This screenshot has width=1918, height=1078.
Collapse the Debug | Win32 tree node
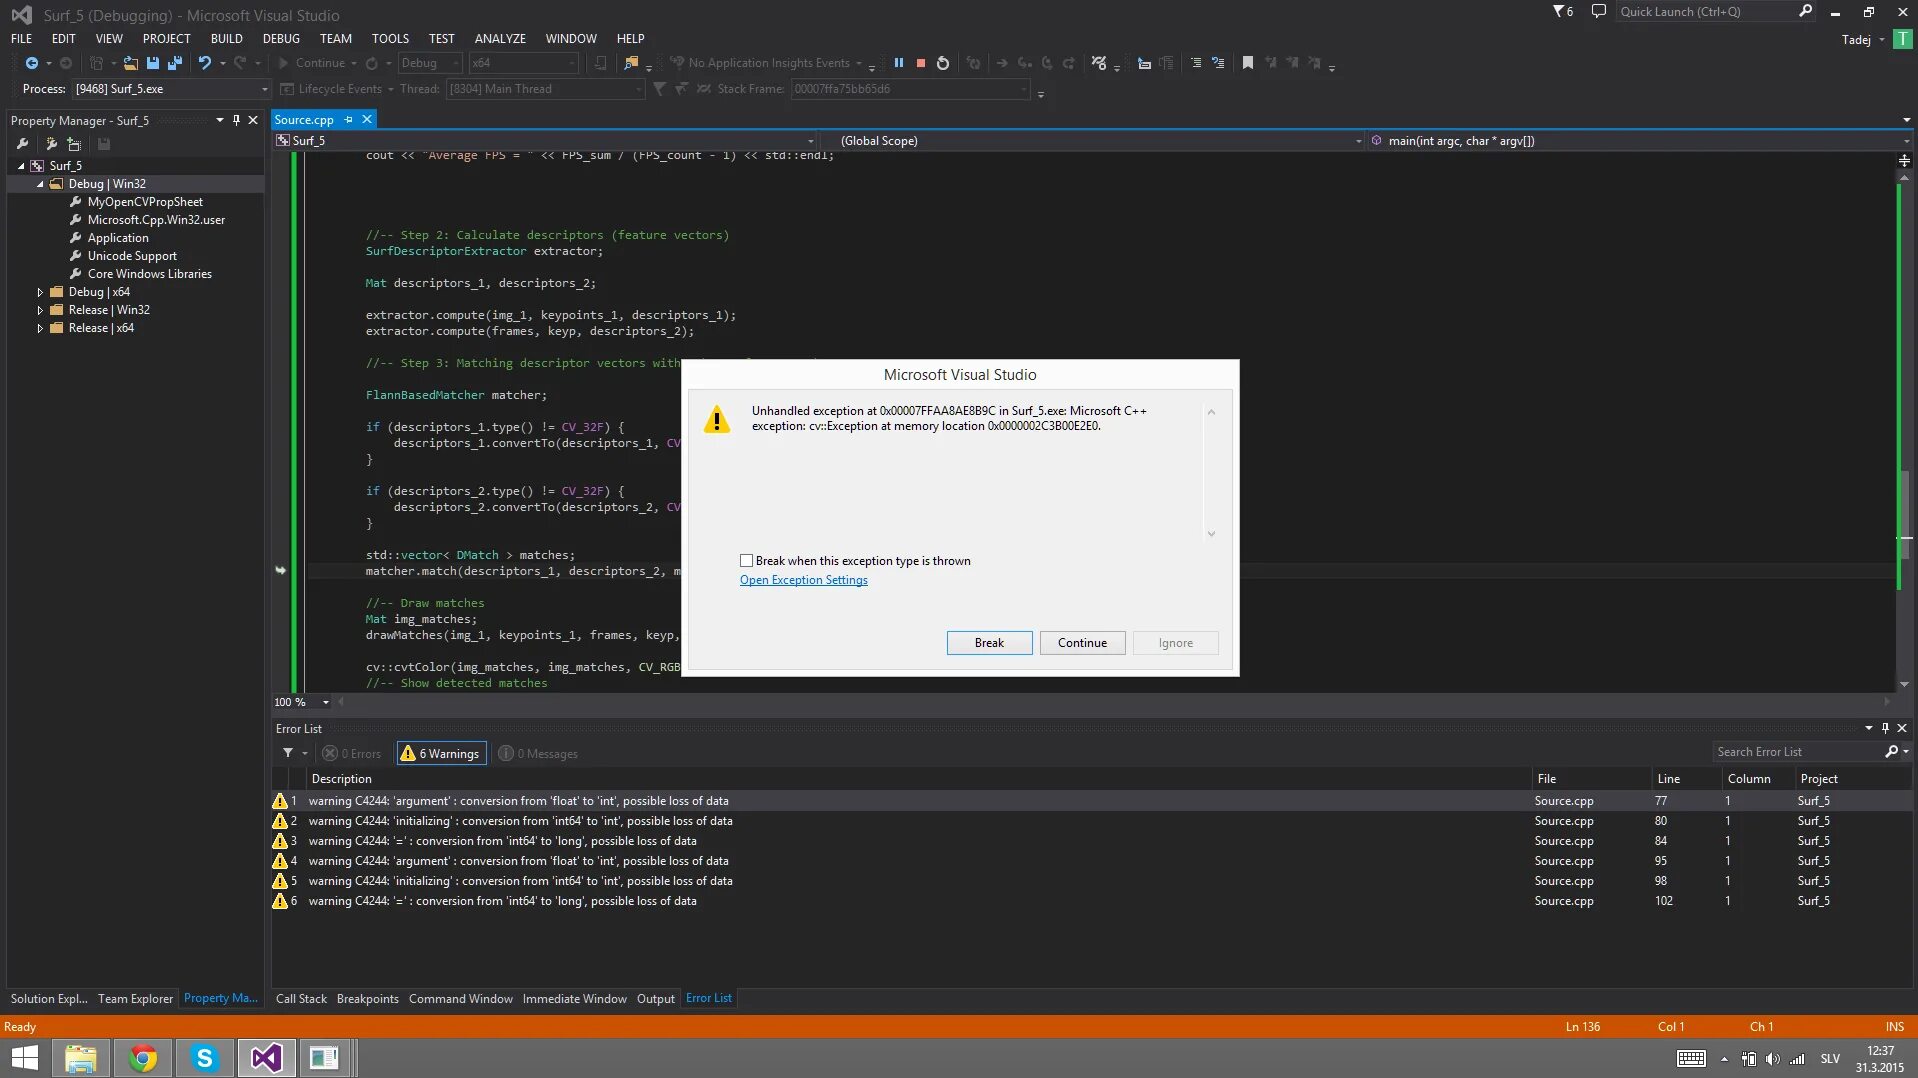coord(40,184)
